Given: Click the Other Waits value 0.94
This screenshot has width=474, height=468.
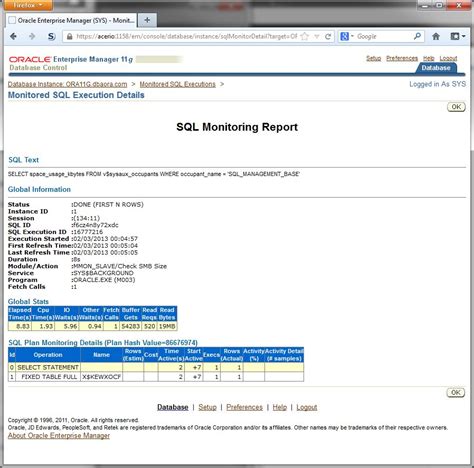Looking at the screenshot, I should coord(91,326).
